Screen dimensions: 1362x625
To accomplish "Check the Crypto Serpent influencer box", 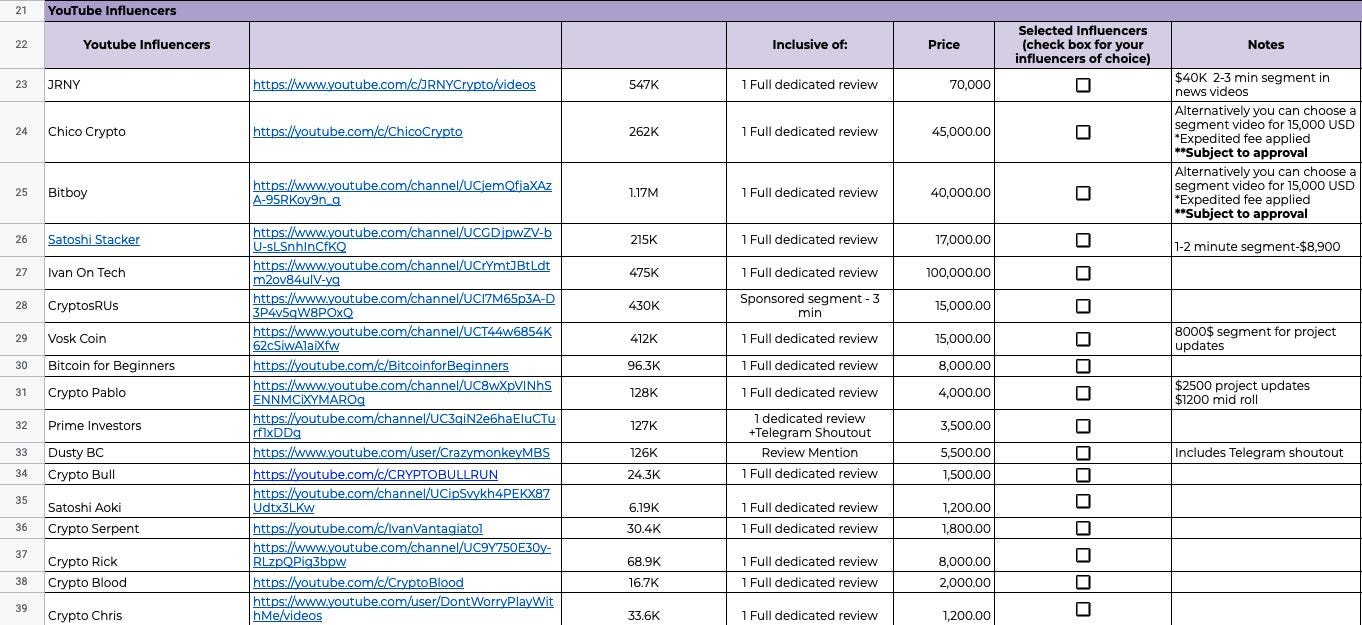I will coord(1082,529).
